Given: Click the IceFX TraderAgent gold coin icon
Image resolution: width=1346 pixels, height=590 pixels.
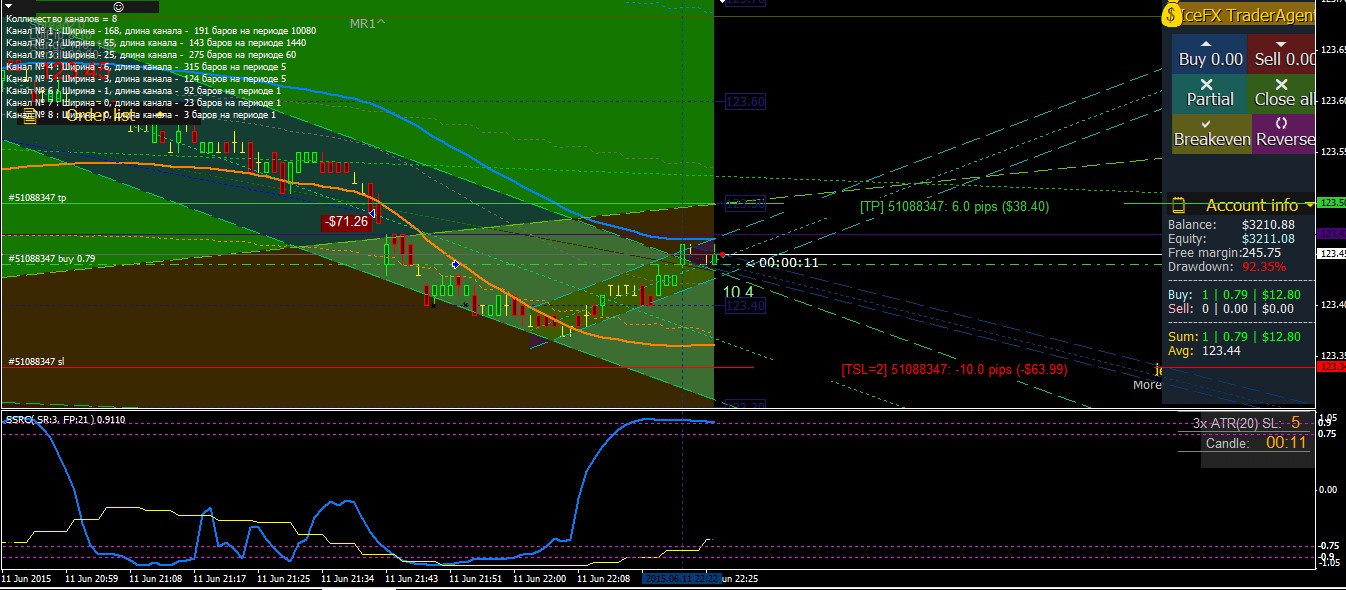Looking at the screenshot, I should (1173, 15).
